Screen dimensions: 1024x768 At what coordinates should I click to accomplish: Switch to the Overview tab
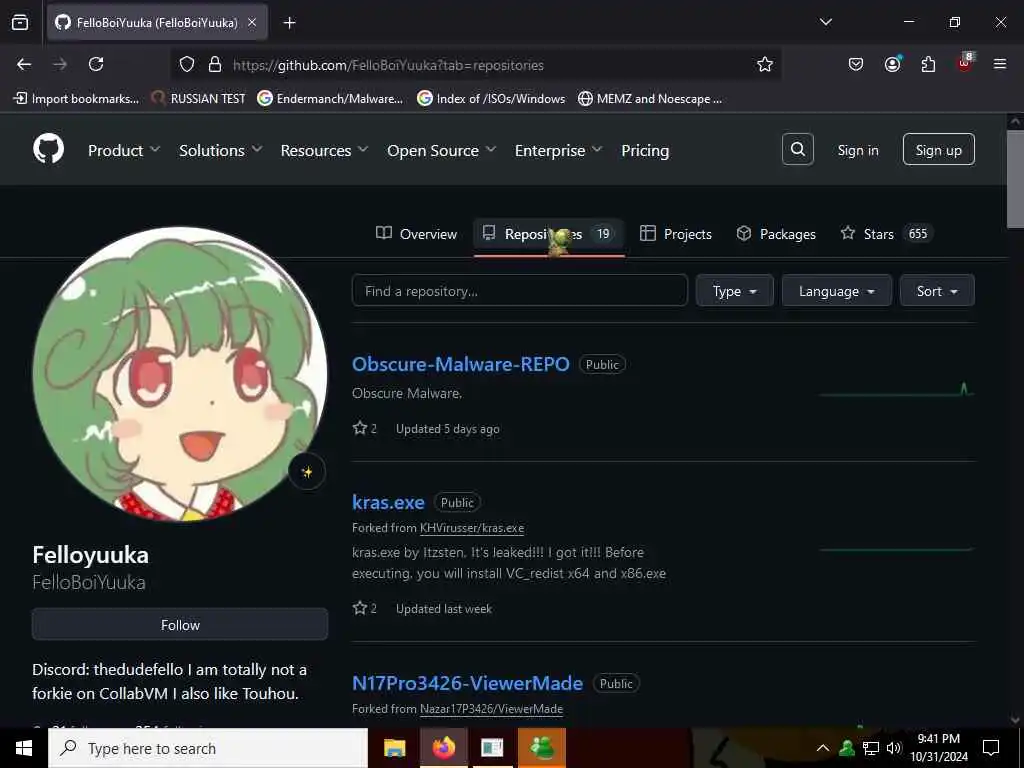click(x=417, y=234)
